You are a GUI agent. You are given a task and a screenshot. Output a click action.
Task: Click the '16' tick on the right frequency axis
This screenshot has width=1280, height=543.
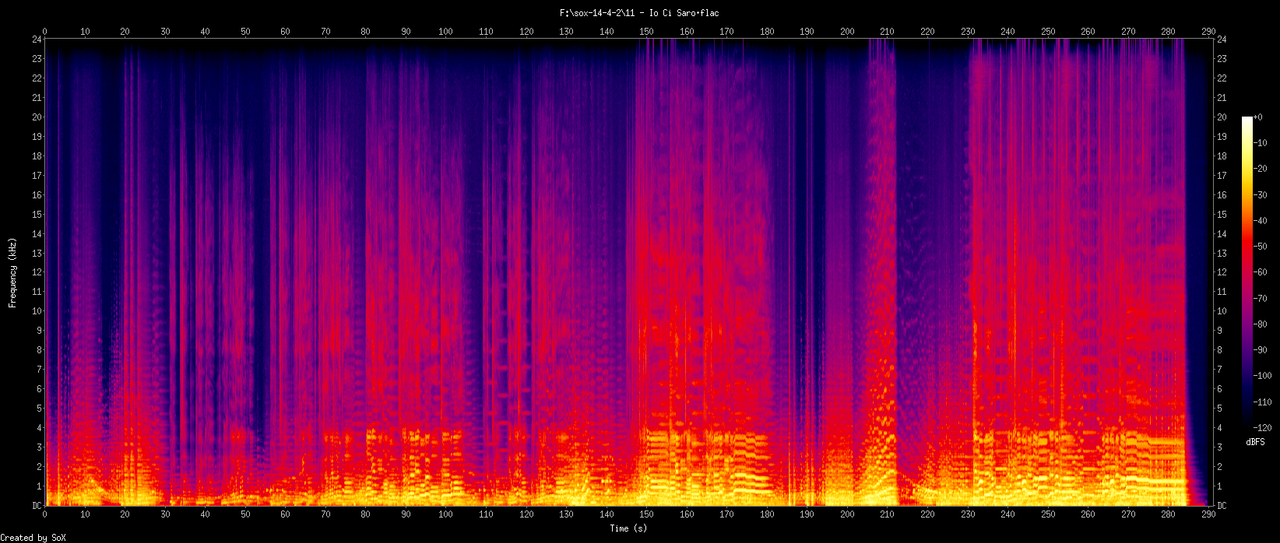coord(1220,194)
